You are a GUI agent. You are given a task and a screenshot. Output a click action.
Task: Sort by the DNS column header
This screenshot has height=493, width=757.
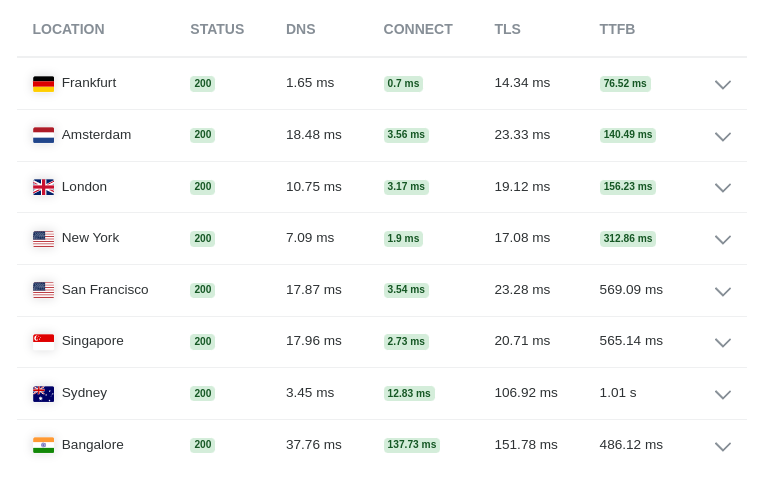(300, 29)
